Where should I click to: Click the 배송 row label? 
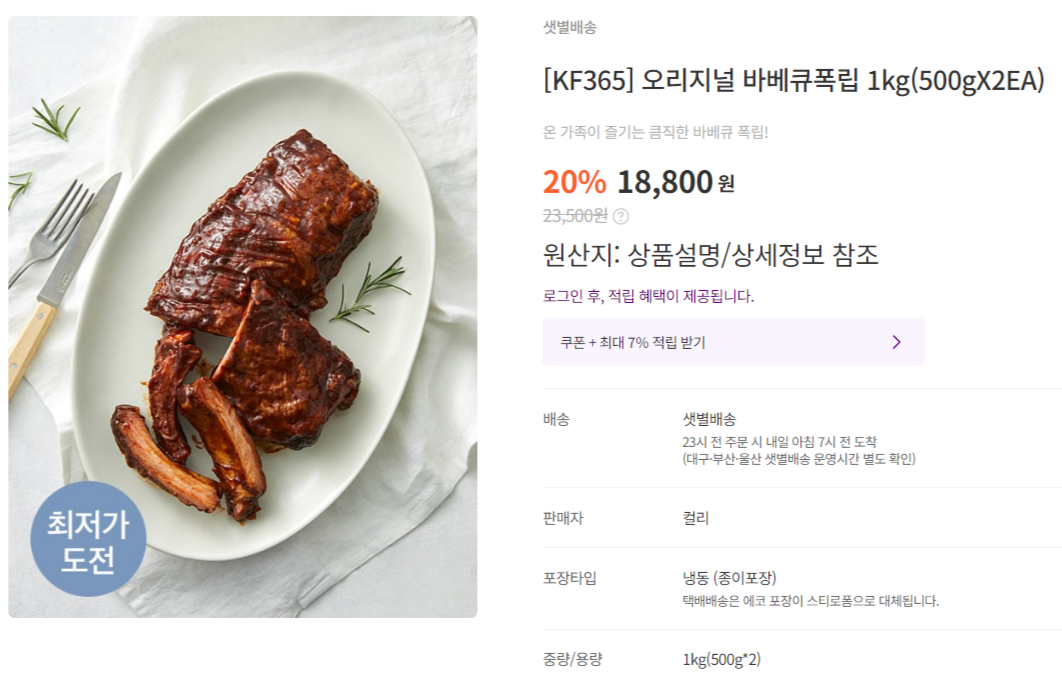557,419
